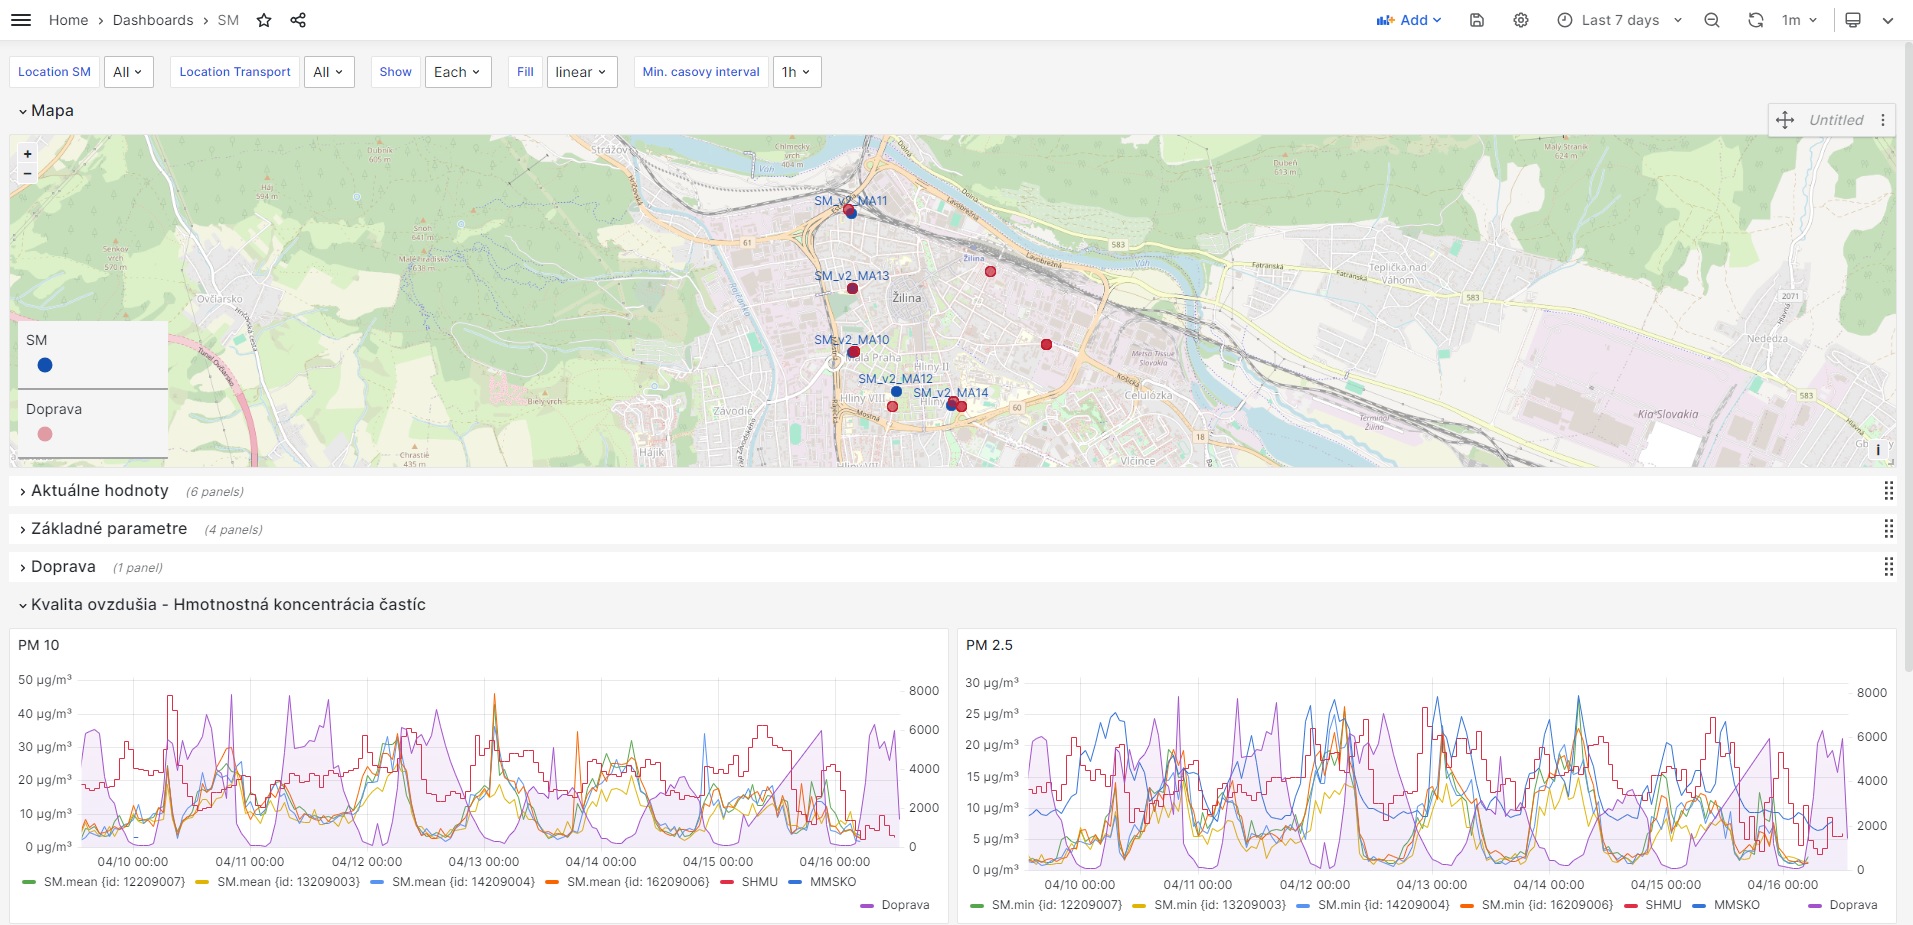Zoom out the time range
The width and height of the screenshot is (1913, 925).
click(1712, 20)
